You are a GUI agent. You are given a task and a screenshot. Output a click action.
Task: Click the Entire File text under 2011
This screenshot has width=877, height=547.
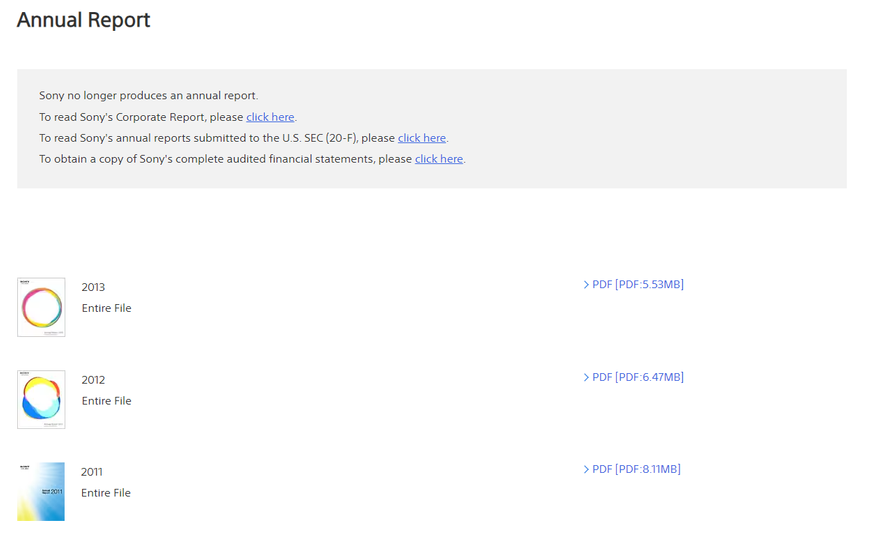(106, 493)
